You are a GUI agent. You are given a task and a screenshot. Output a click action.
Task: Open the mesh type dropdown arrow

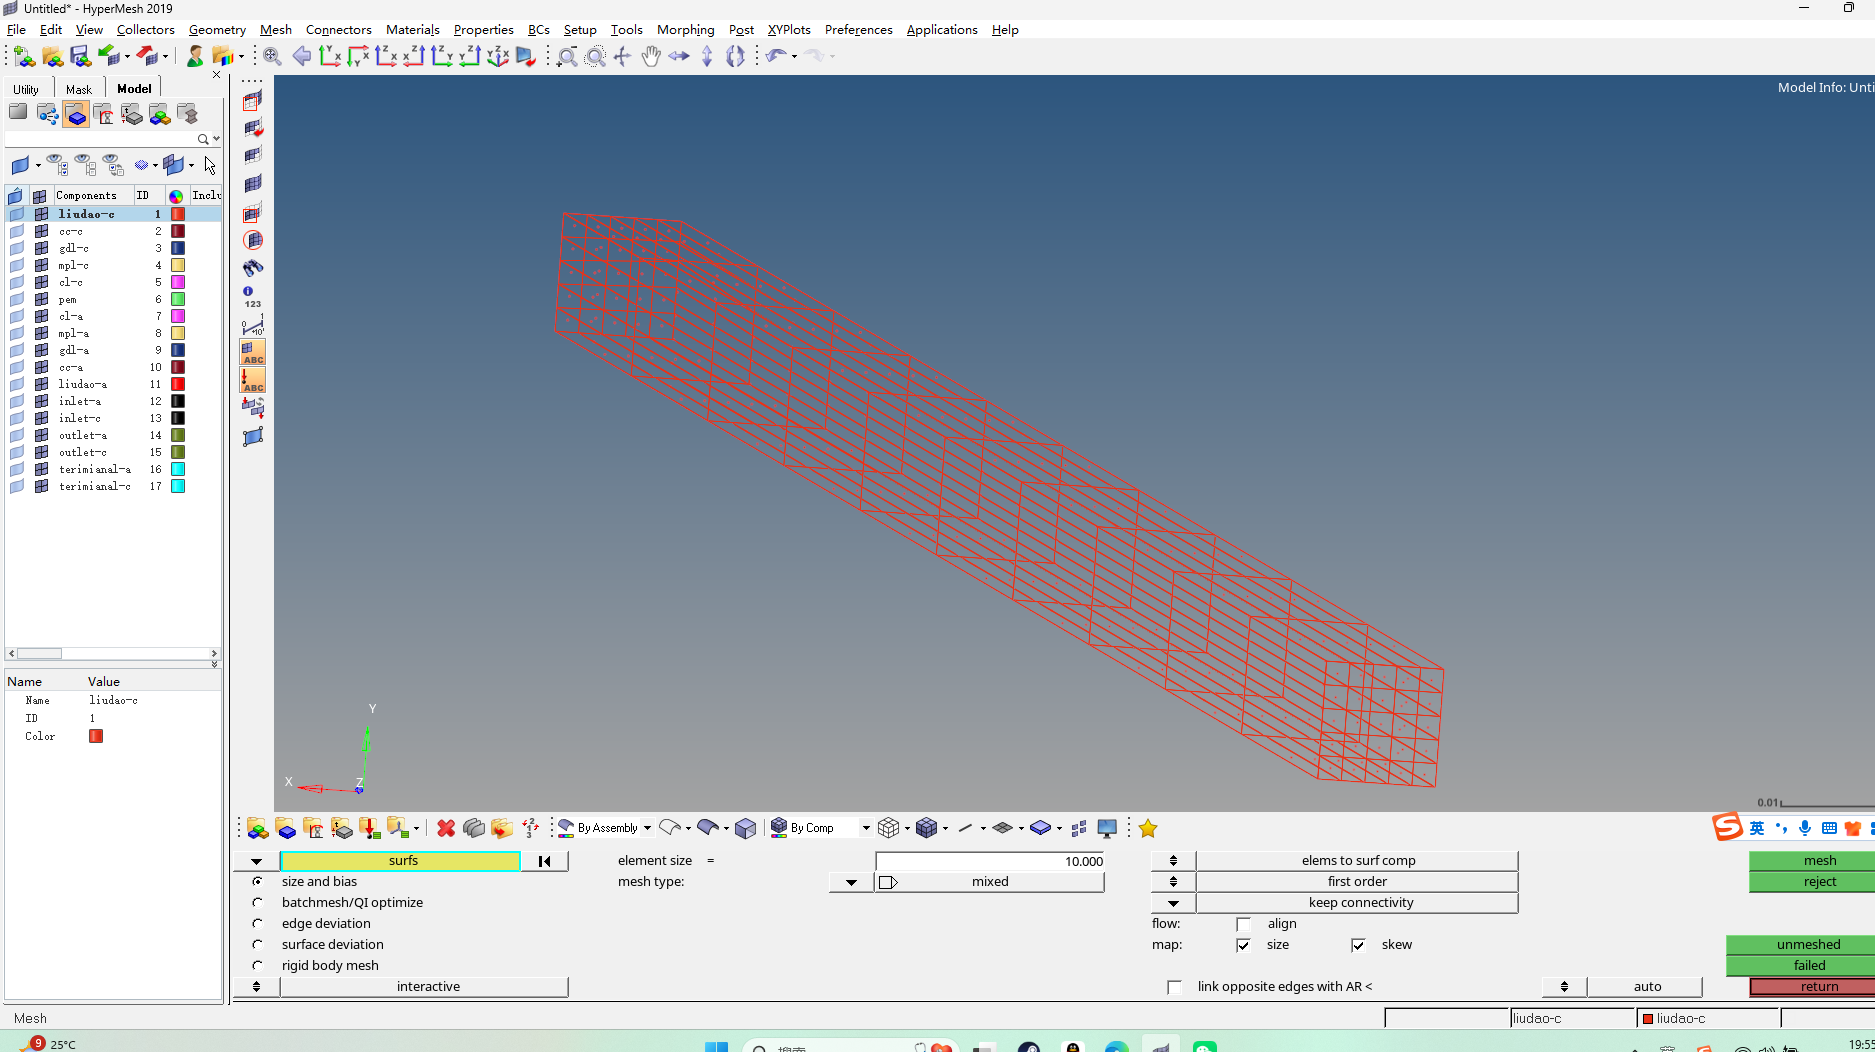point(850,882)
